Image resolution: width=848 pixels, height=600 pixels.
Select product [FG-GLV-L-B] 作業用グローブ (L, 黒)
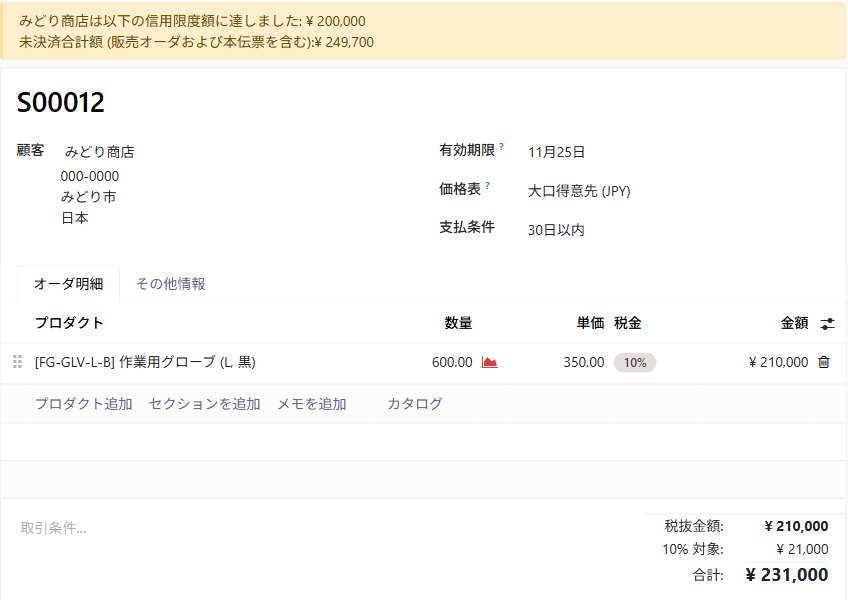click(145, 362)
